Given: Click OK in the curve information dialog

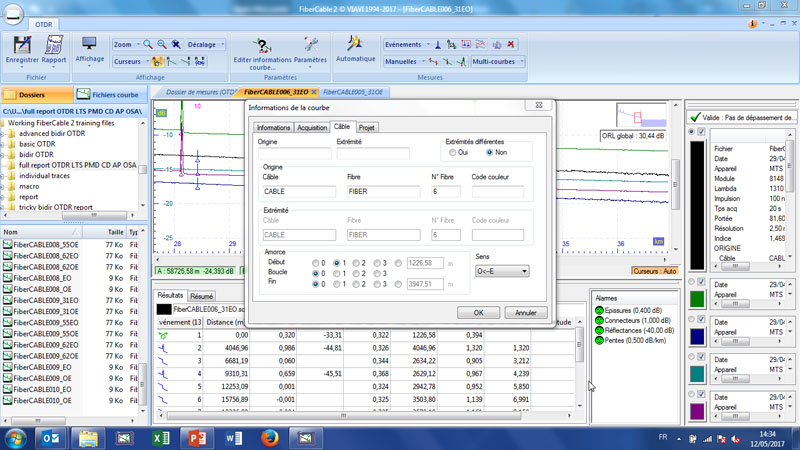Looking at the screenshot, I should tap(478, 313).
